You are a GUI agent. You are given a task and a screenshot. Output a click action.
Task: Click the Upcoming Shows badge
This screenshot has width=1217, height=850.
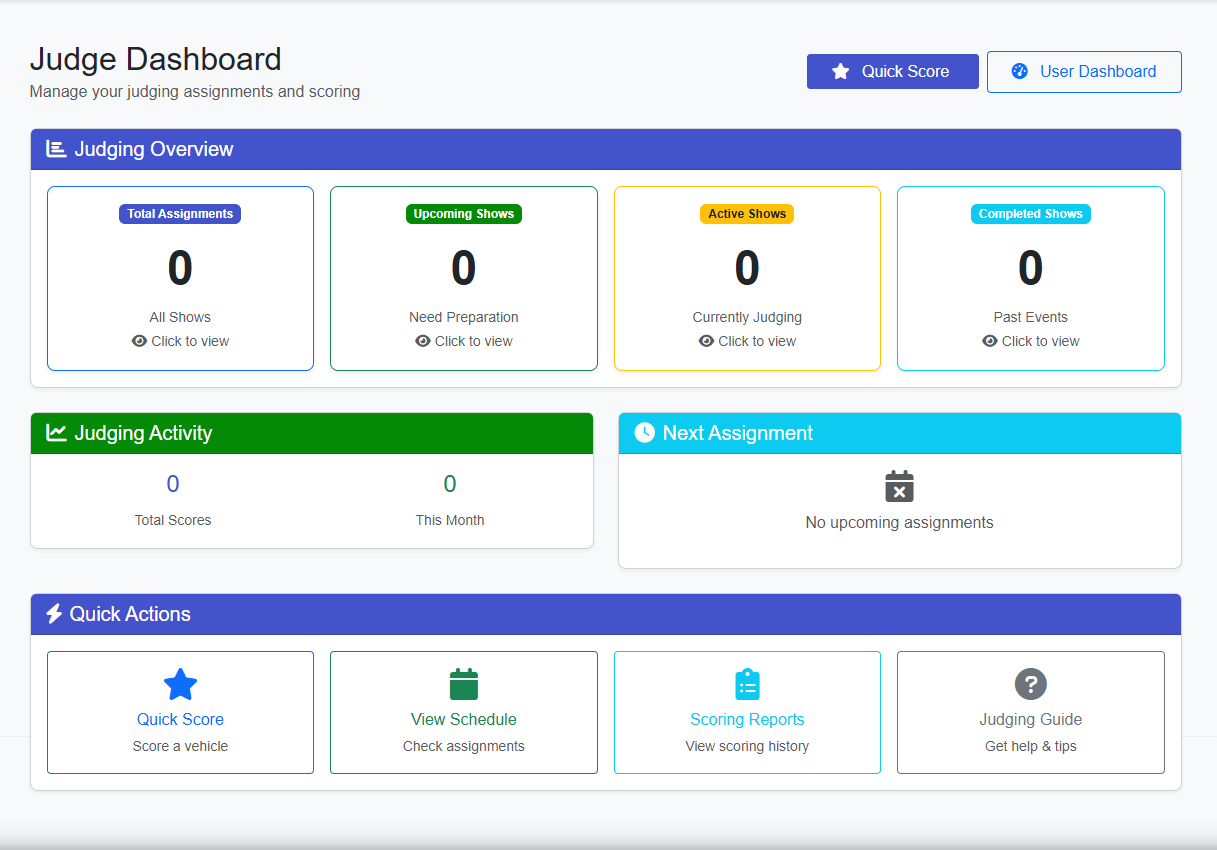pos(463,213)
